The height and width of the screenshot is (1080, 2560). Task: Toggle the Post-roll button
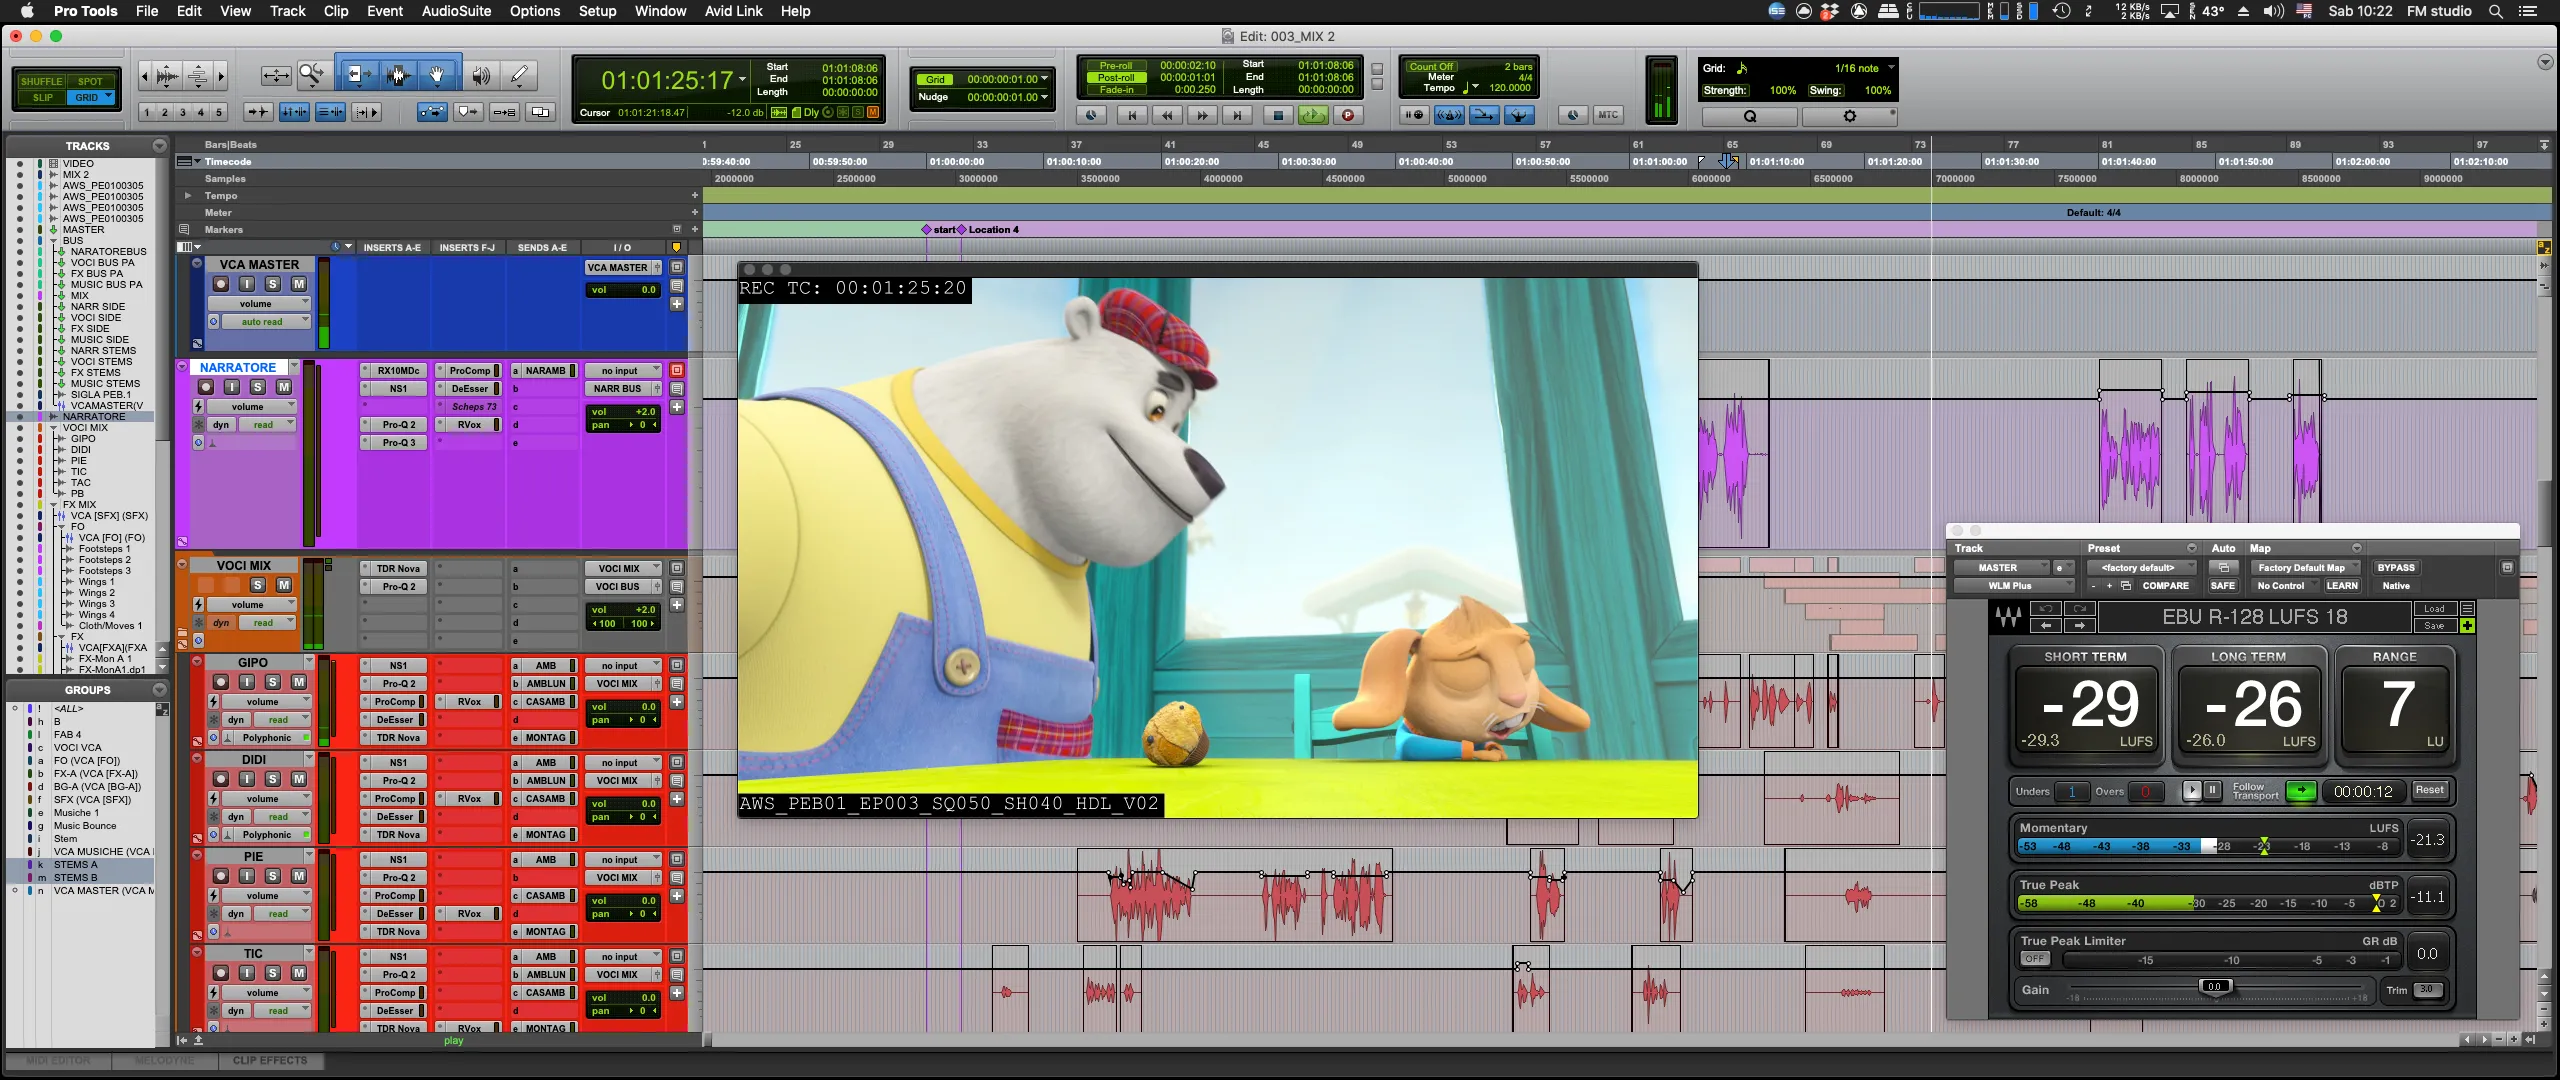(x=1116, y=78)
